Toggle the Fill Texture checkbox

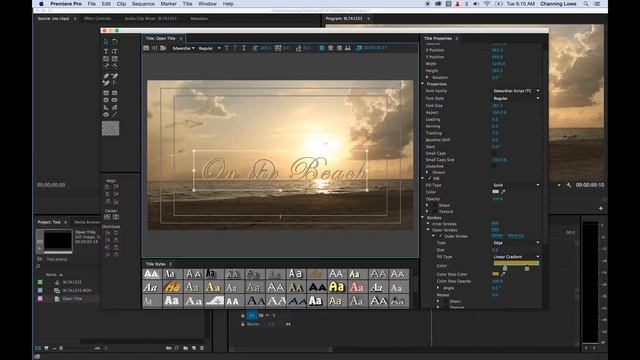(x=435, y=211)
